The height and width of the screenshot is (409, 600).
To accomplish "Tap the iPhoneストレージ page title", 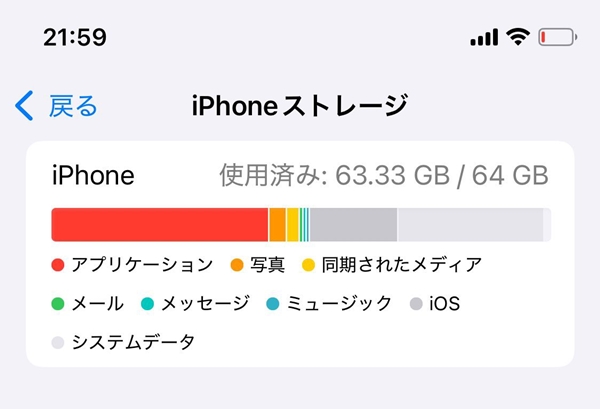I will point(300,106).
